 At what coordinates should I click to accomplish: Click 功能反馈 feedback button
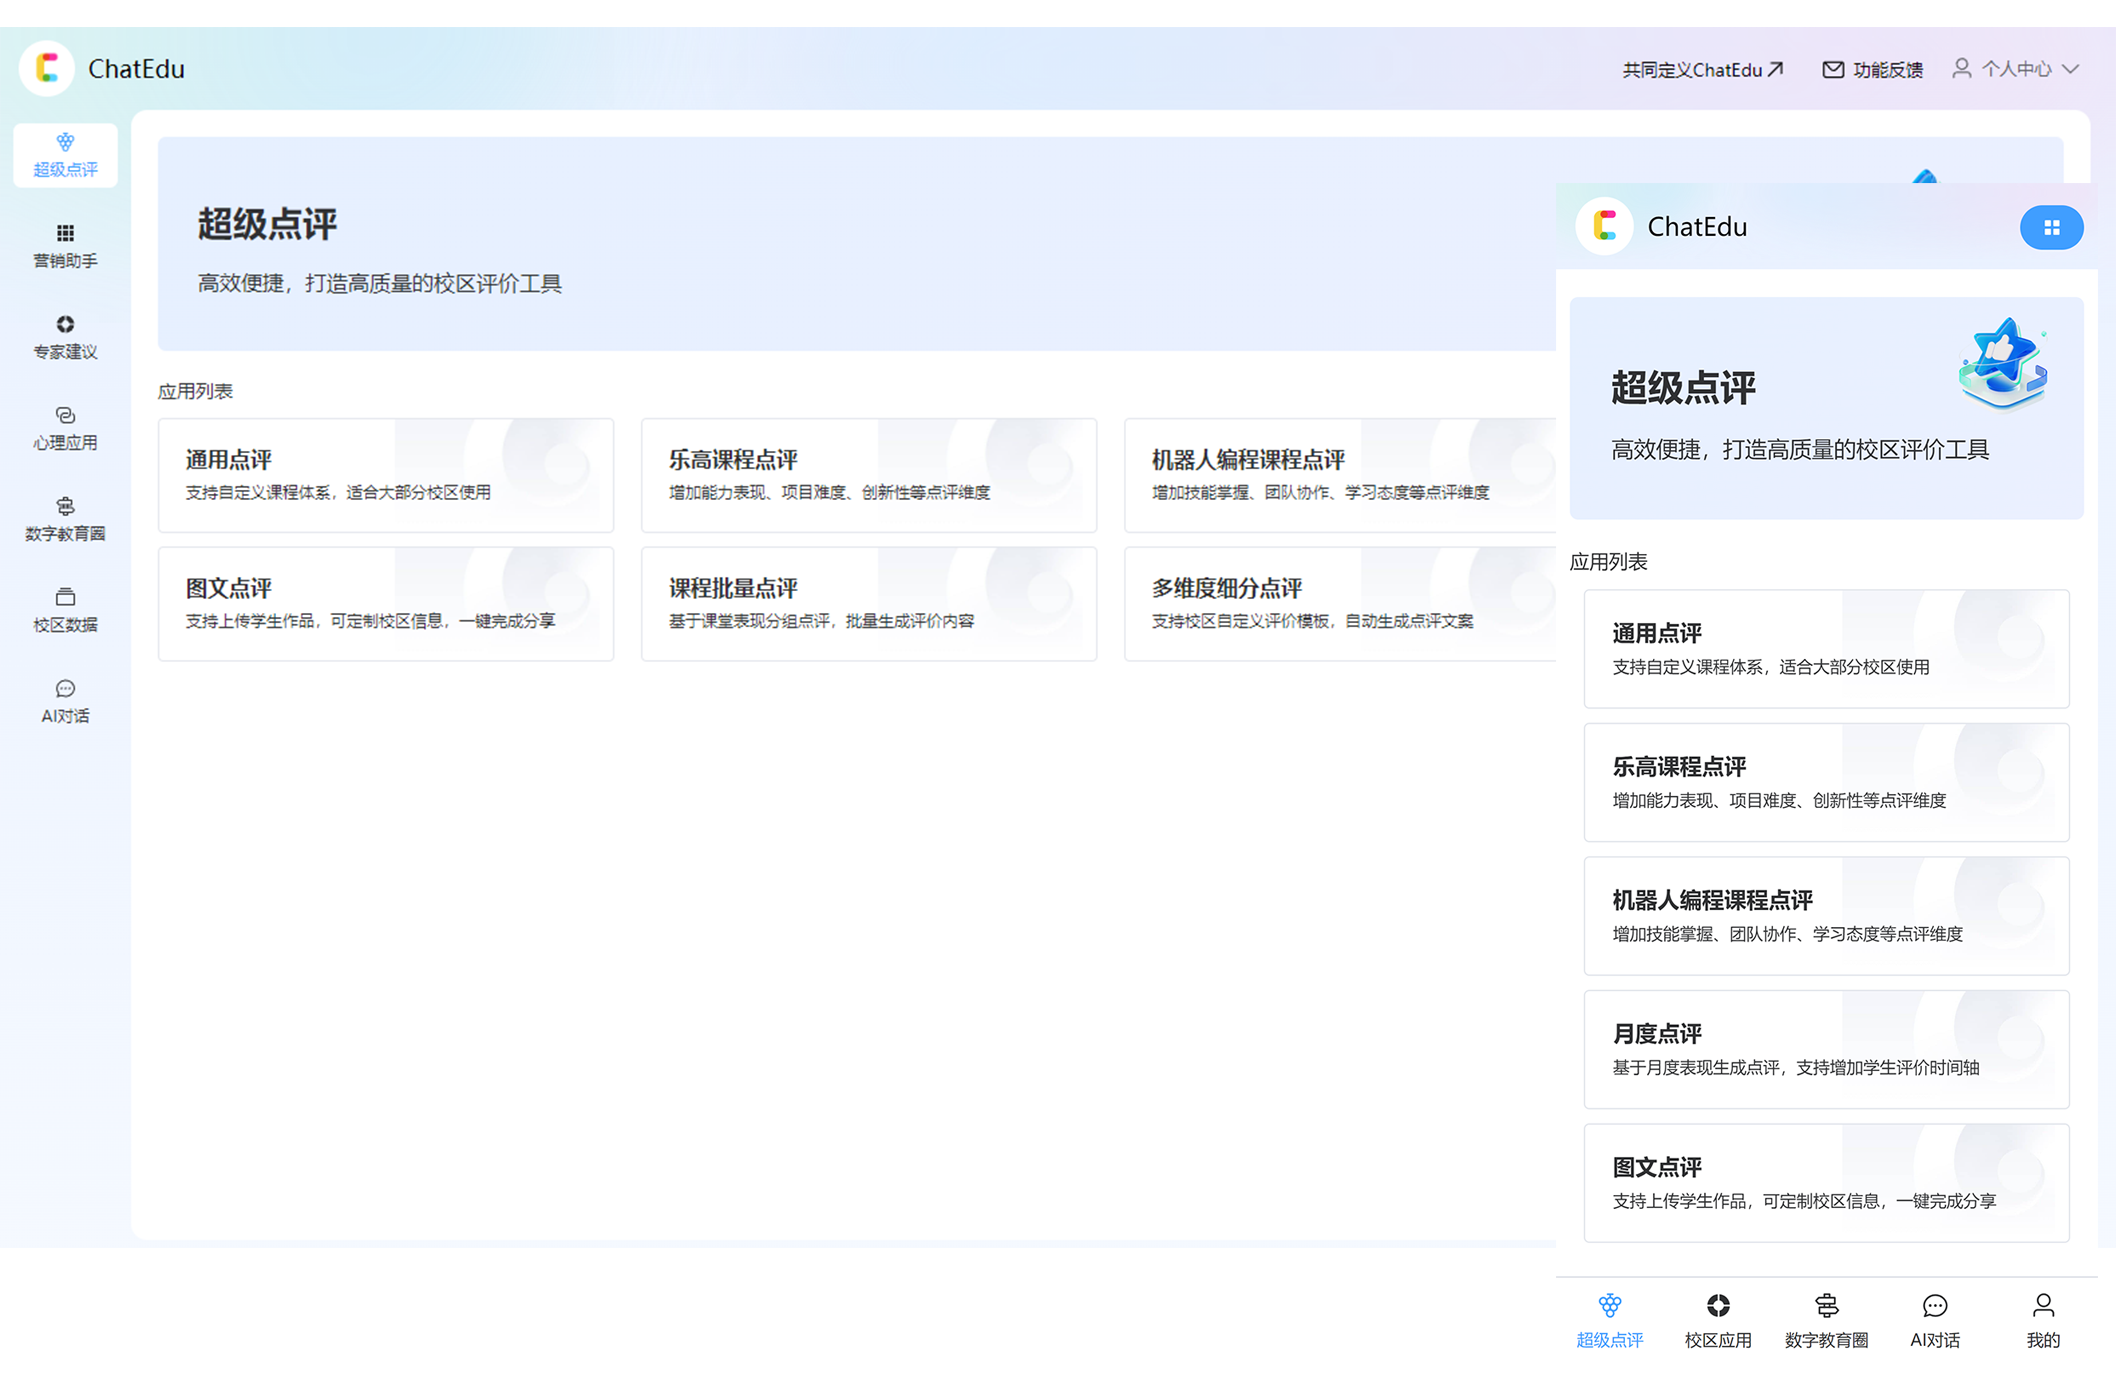[1872, 69]
